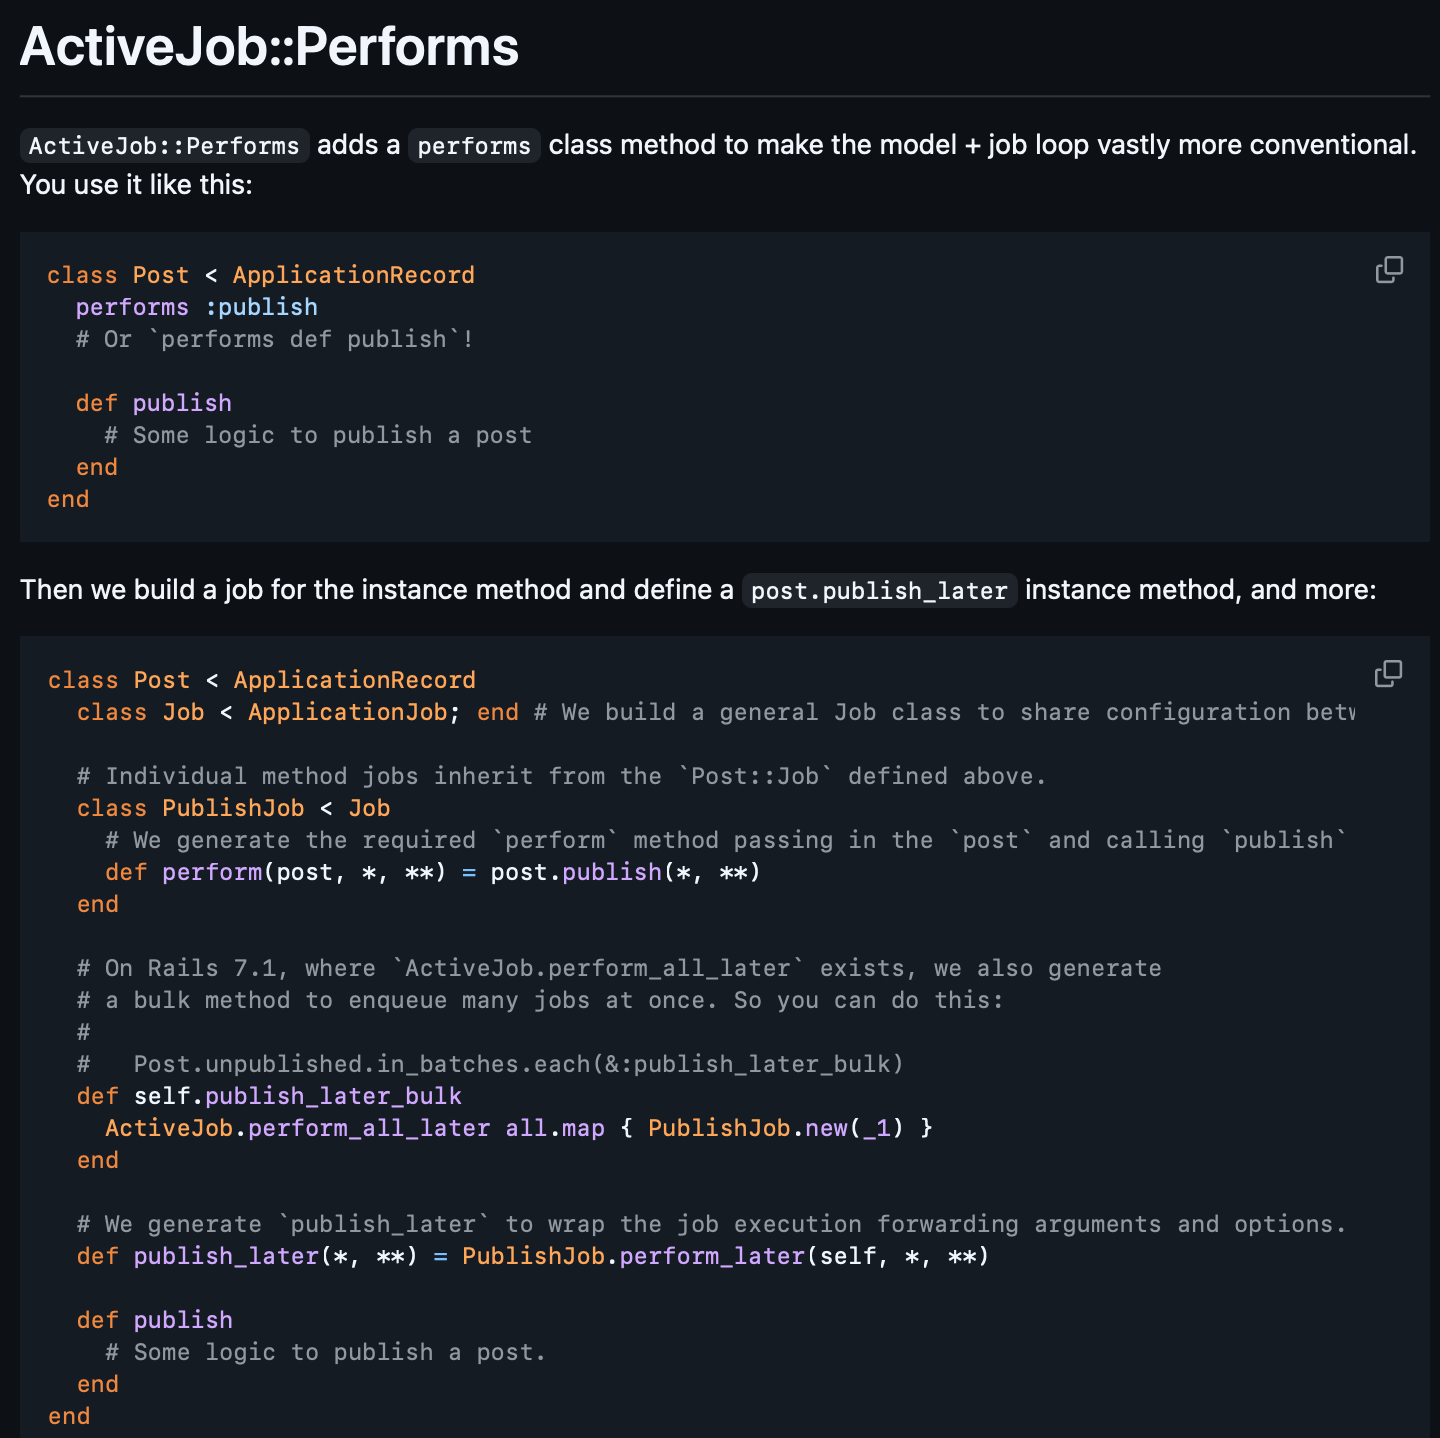This screenshot has width=1440, height=1438.
Task: Click the 'Then we build a job' paragraph
Action: (x=376, y=590)
